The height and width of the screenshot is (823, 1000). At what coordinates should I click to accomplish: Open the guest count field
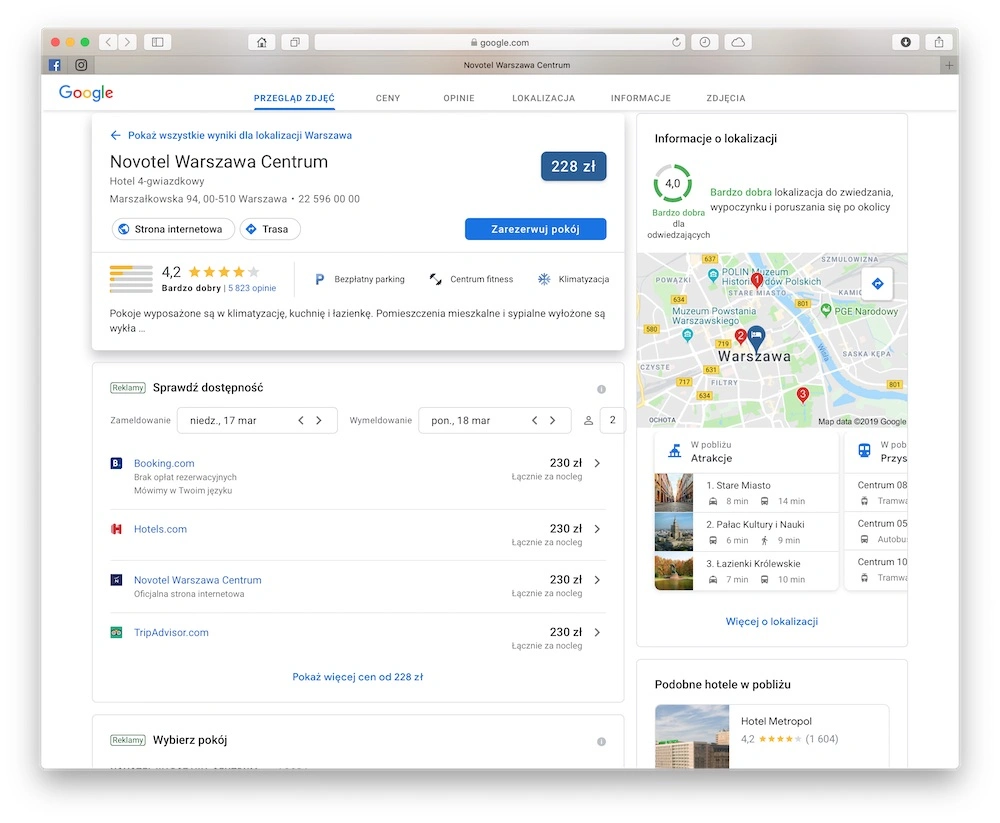pyautogui.click(x=612, y=420)
